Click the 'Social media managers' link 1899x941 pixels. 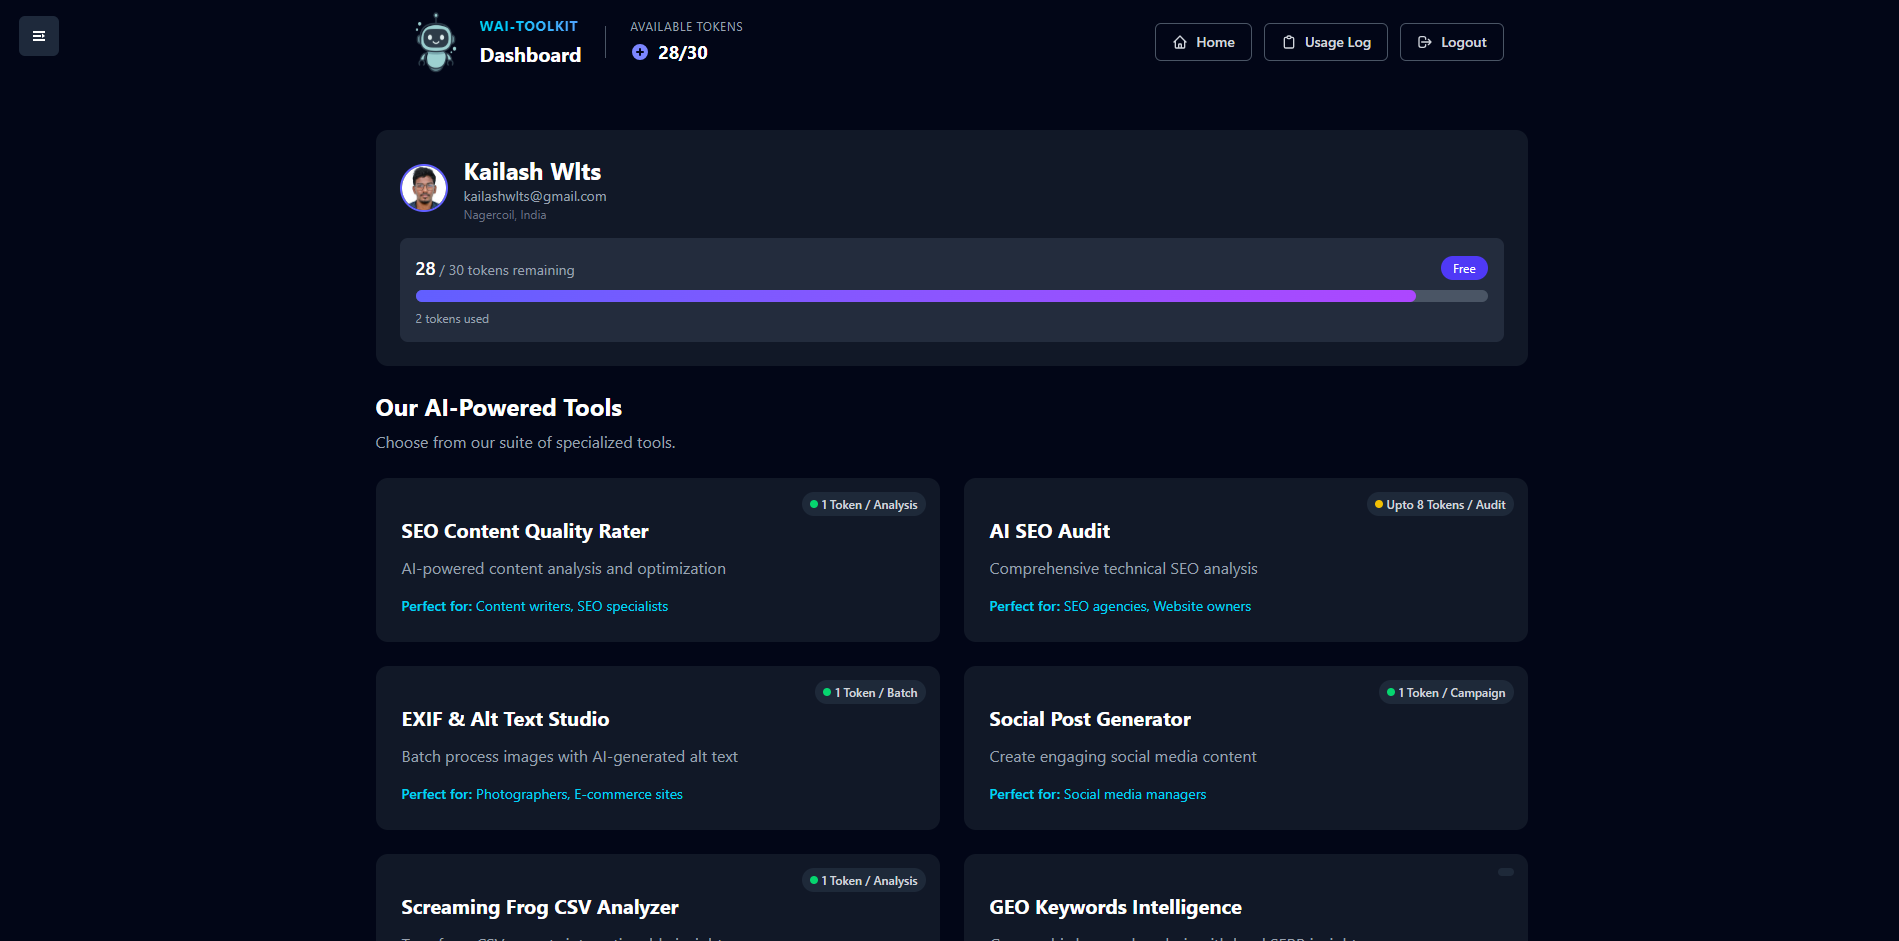pyautogui.click(x=1135, y=794)
